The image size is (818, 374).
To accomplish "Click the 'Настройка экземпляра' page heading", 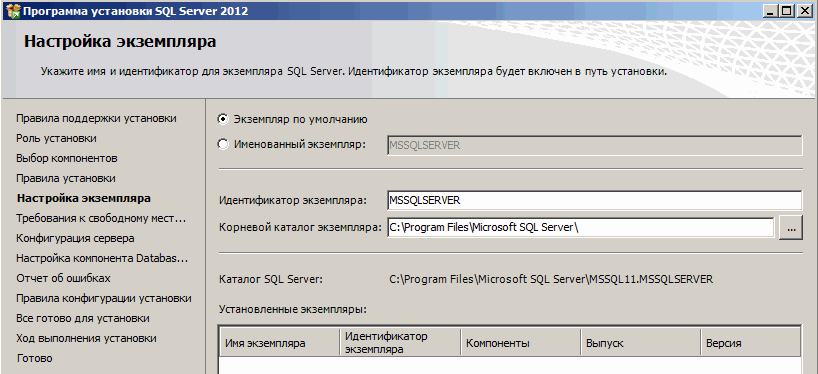I will click(120, 42).
